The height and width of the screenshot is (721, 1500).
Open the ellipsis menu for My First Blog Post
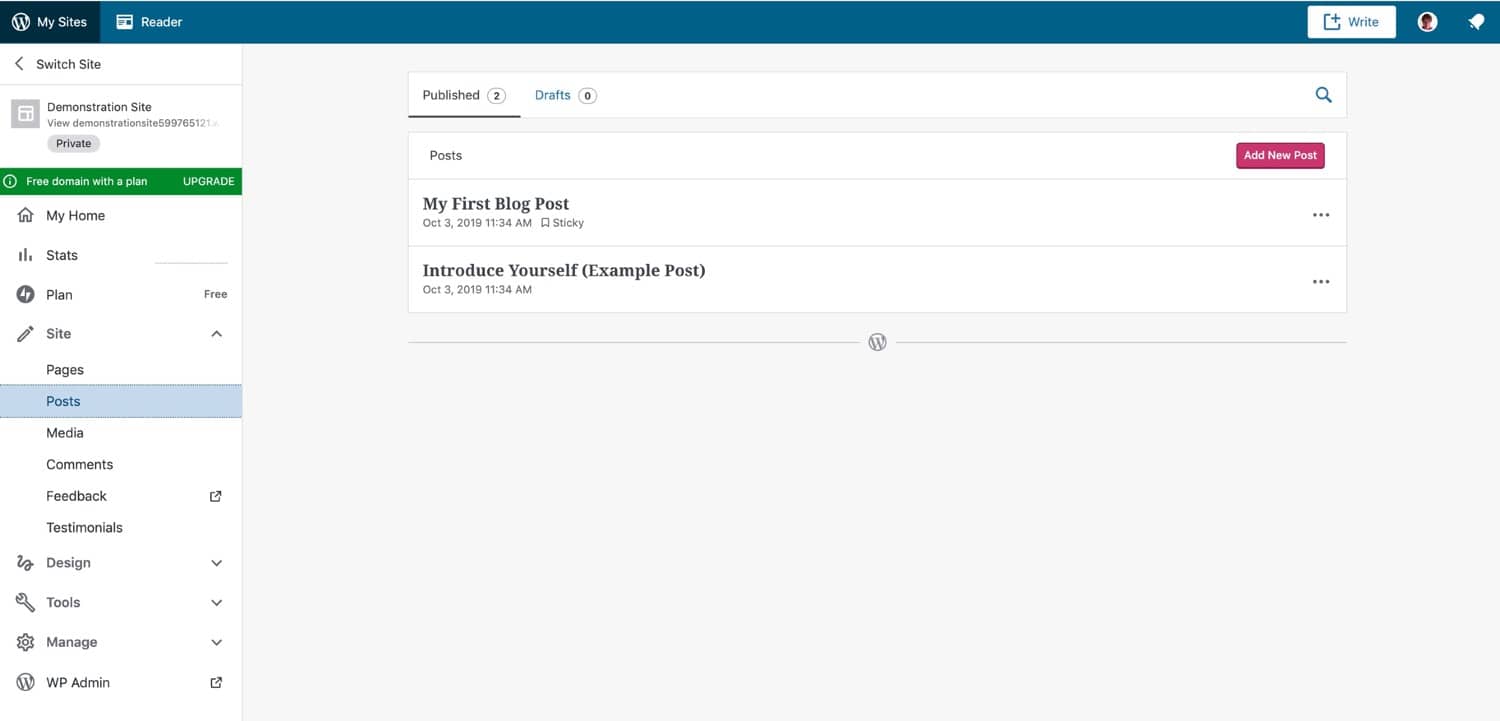[x=1321, y=213]
